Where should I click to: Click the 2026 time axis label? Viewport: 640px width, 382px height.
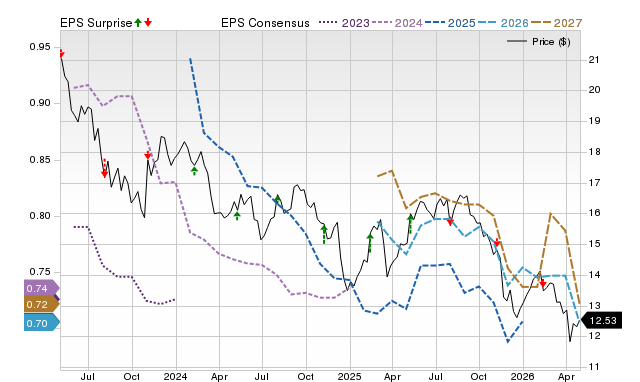click(523, 376)
